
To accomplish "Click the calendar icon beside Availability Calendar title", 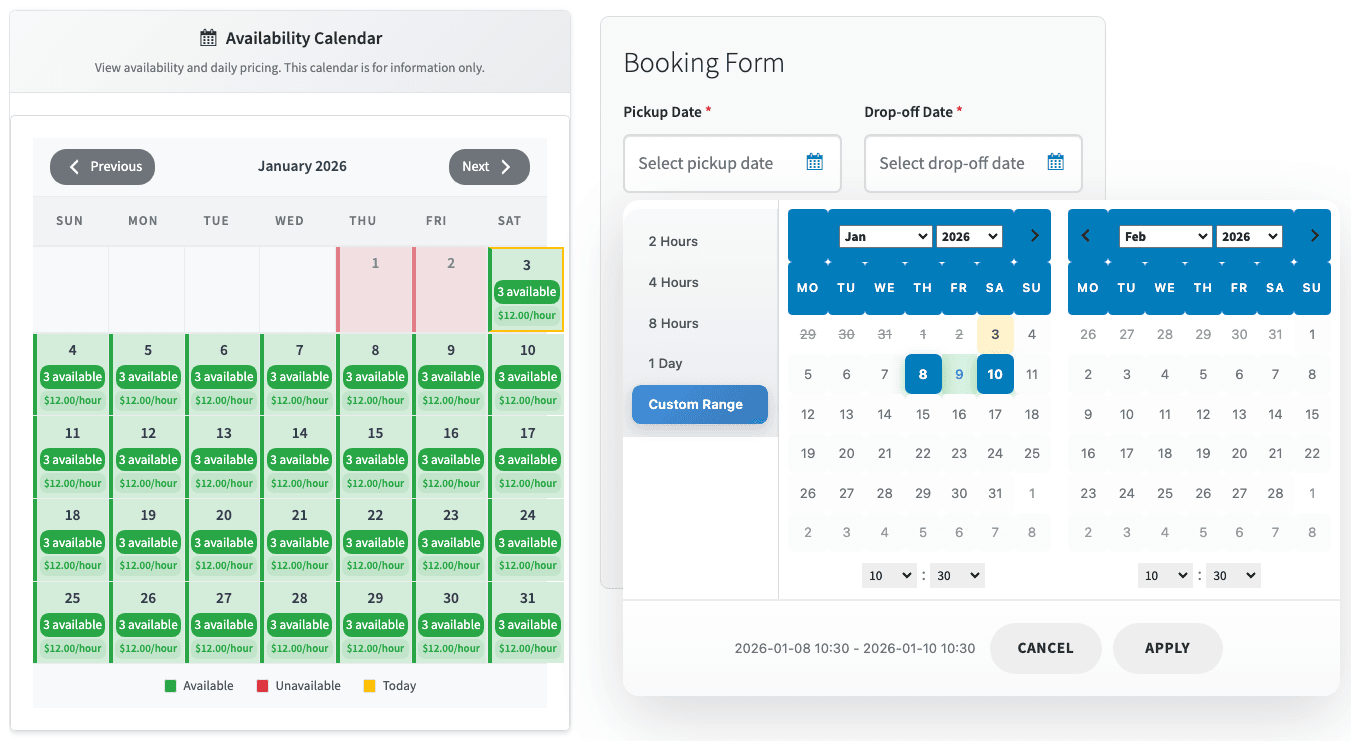I will click(x=208, y=36).
